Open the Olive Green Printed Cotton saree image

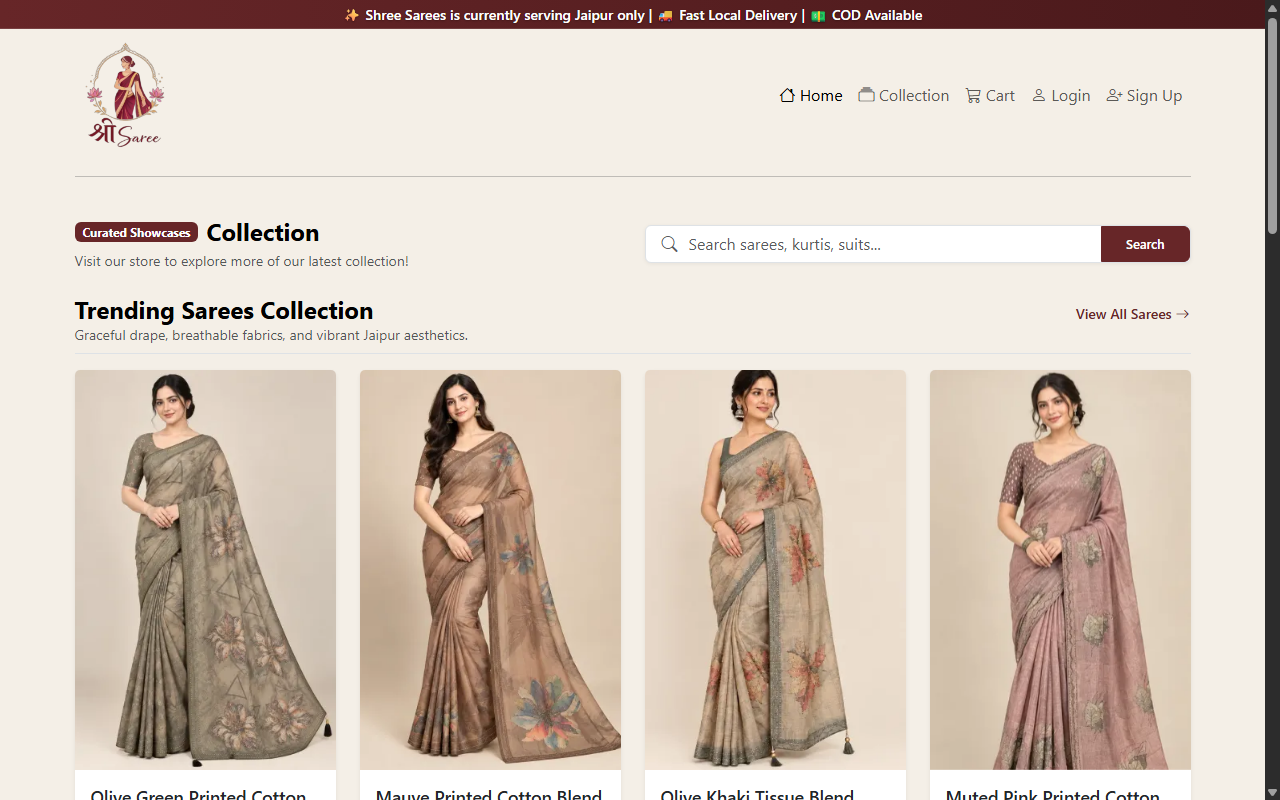click(205, 570)
